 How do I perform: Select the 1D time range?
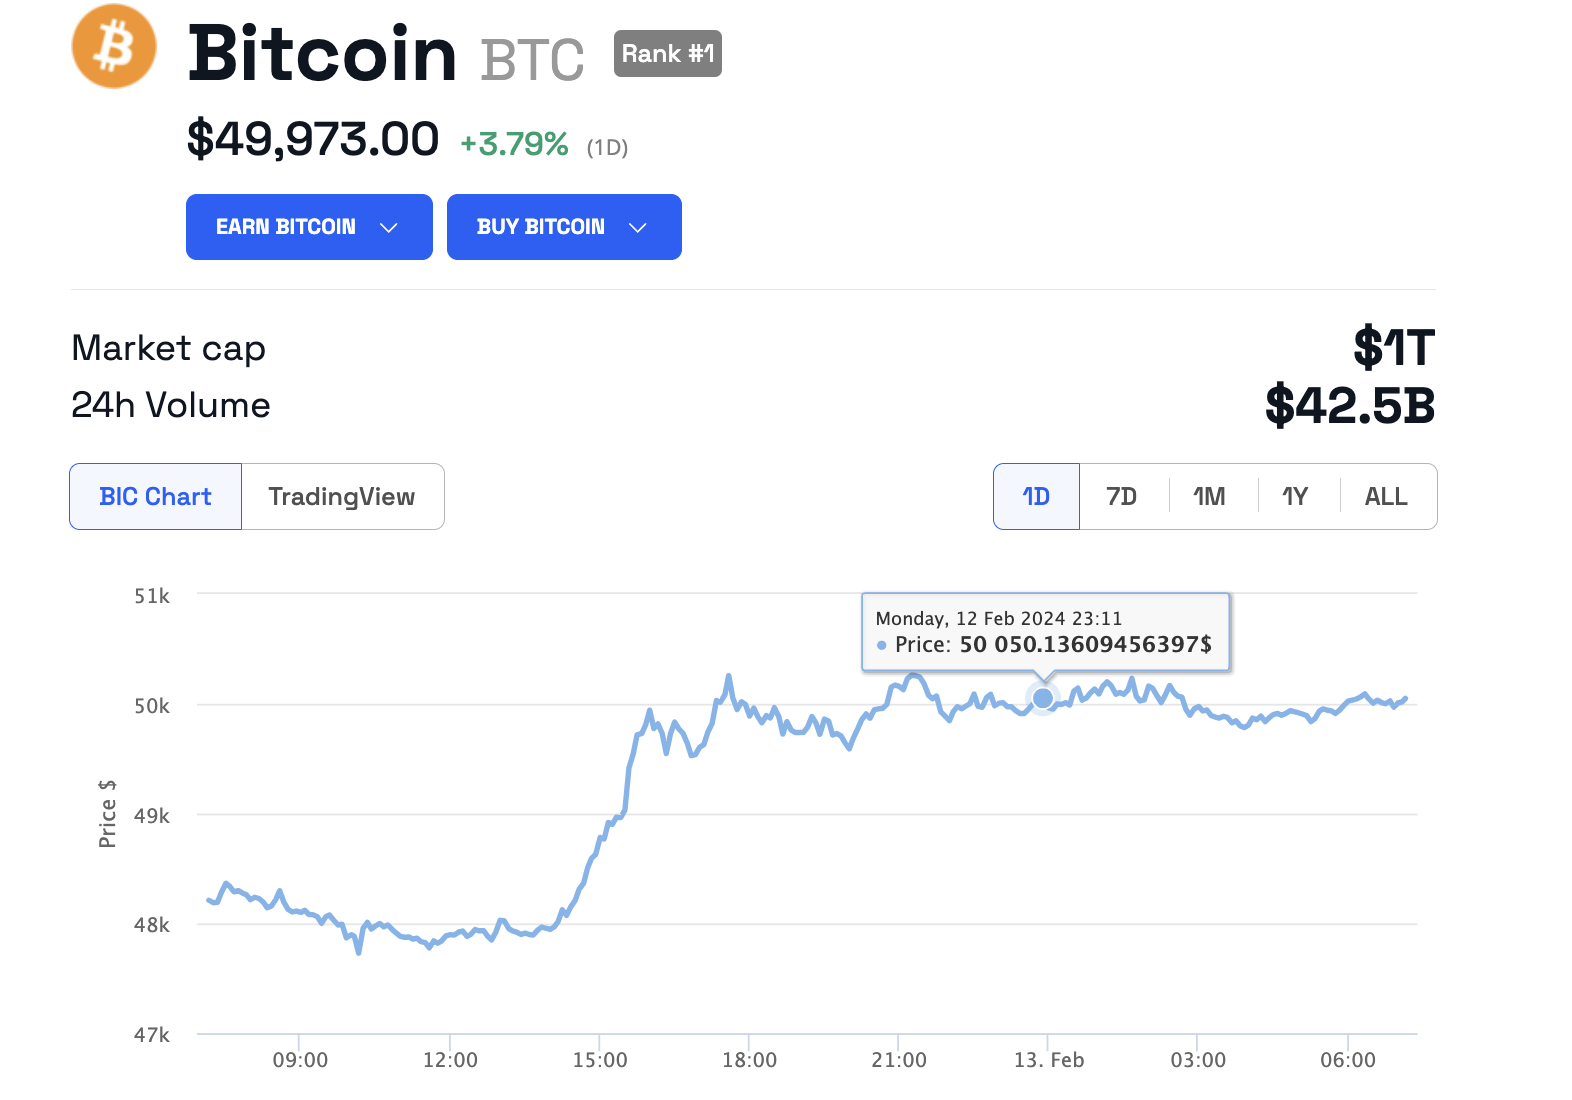click(1036, 497)
